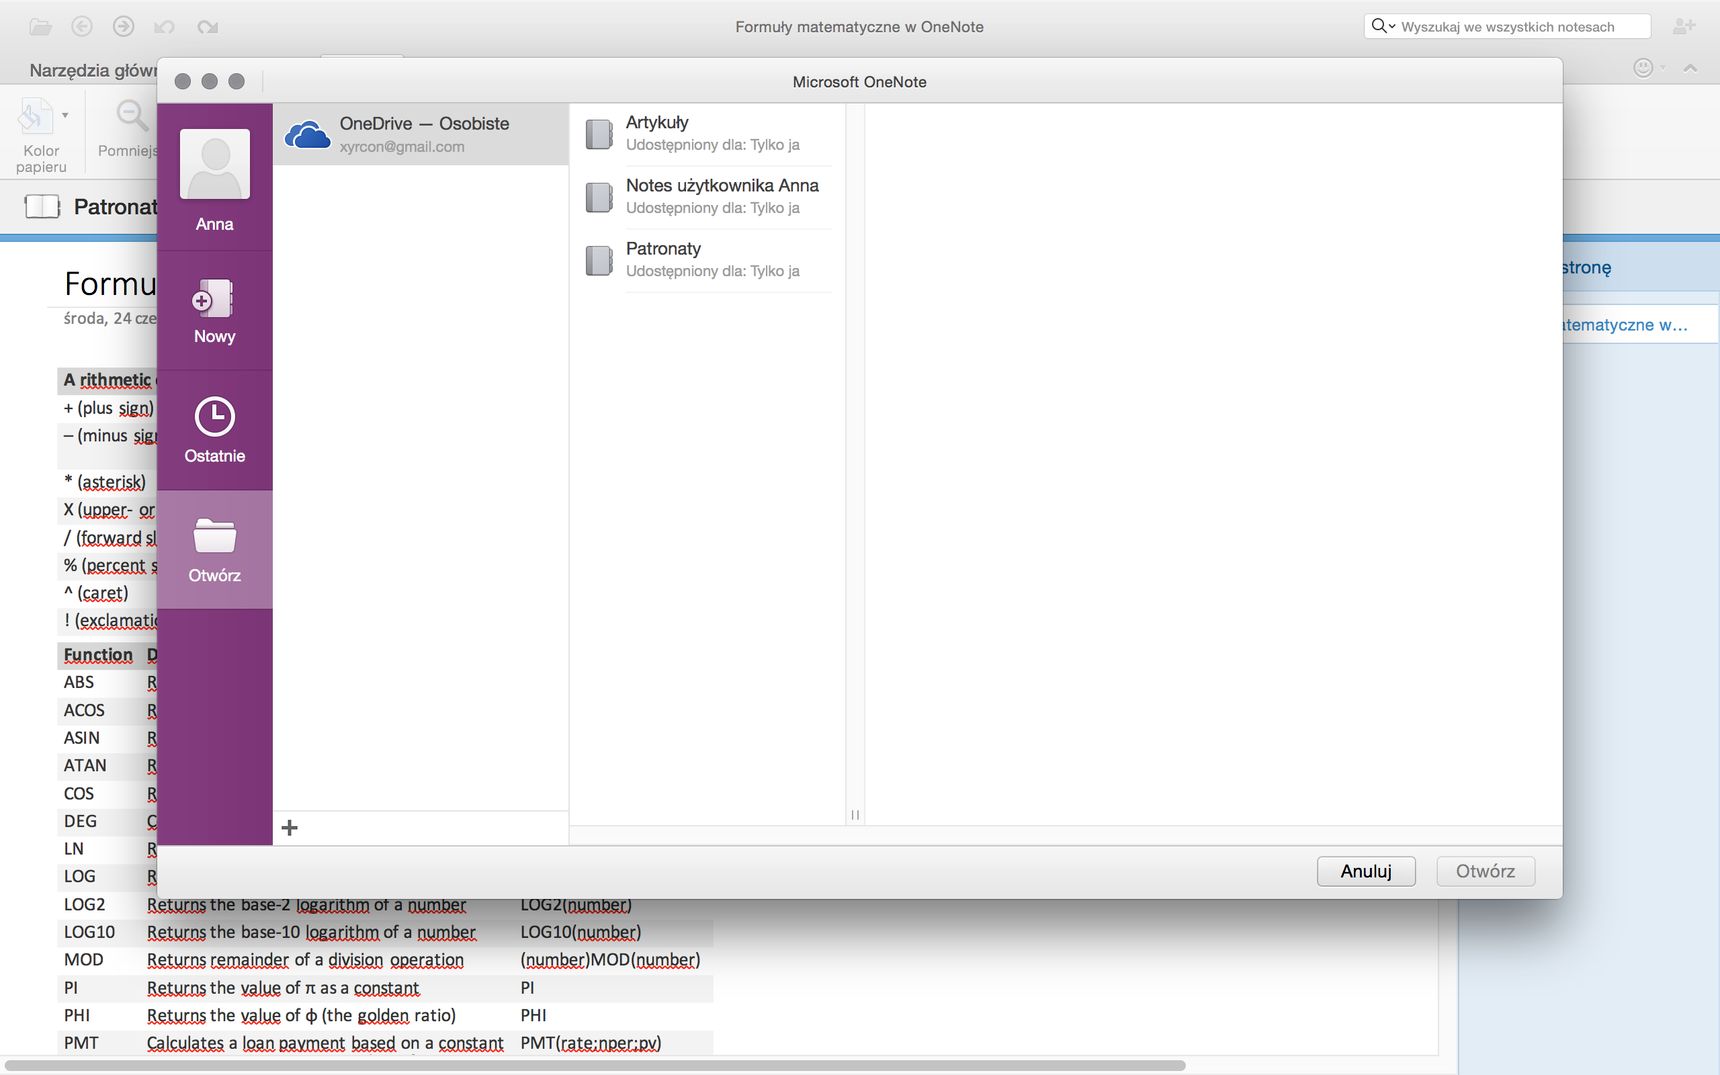The image size is (1720, 1075).
Task: Click the search all notebooks field
Action: [x=1507, y=27]
